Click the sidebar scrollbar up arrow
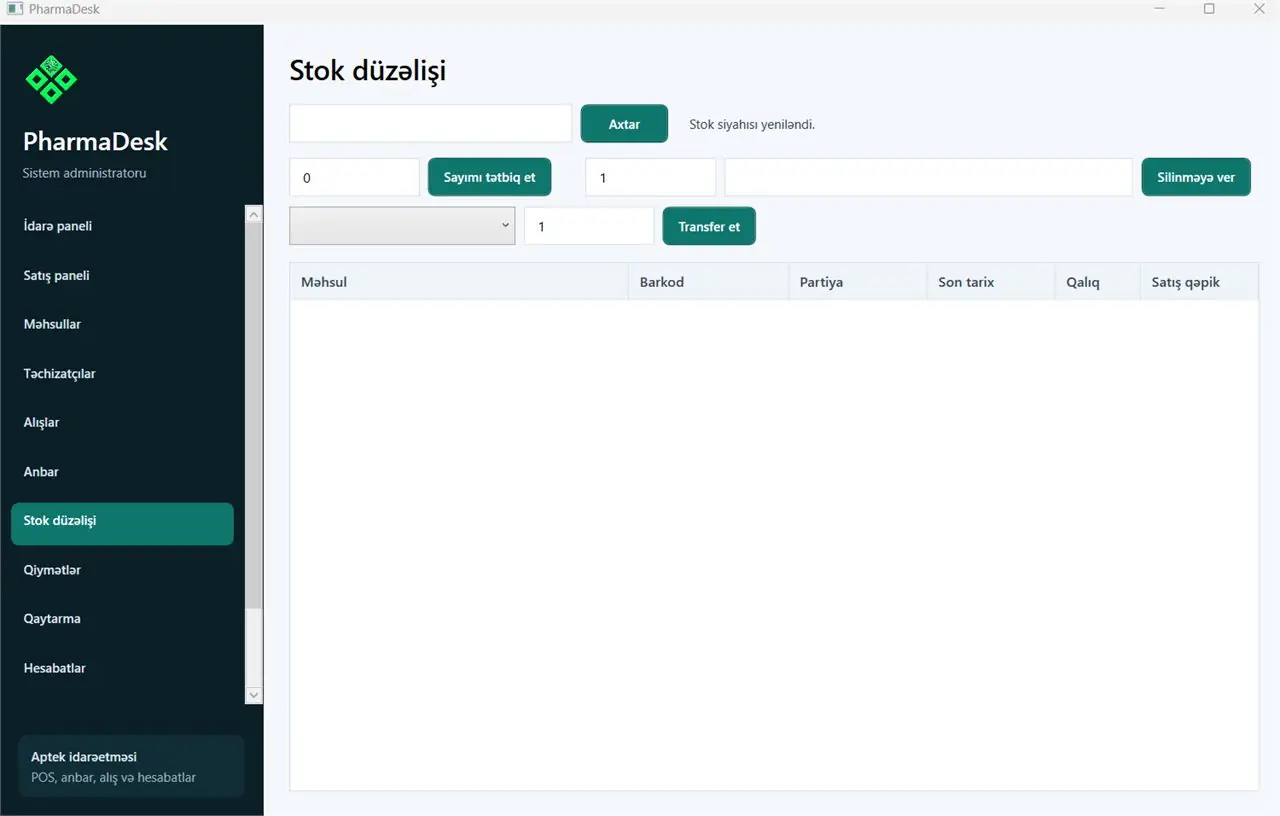 pos(254,214)
